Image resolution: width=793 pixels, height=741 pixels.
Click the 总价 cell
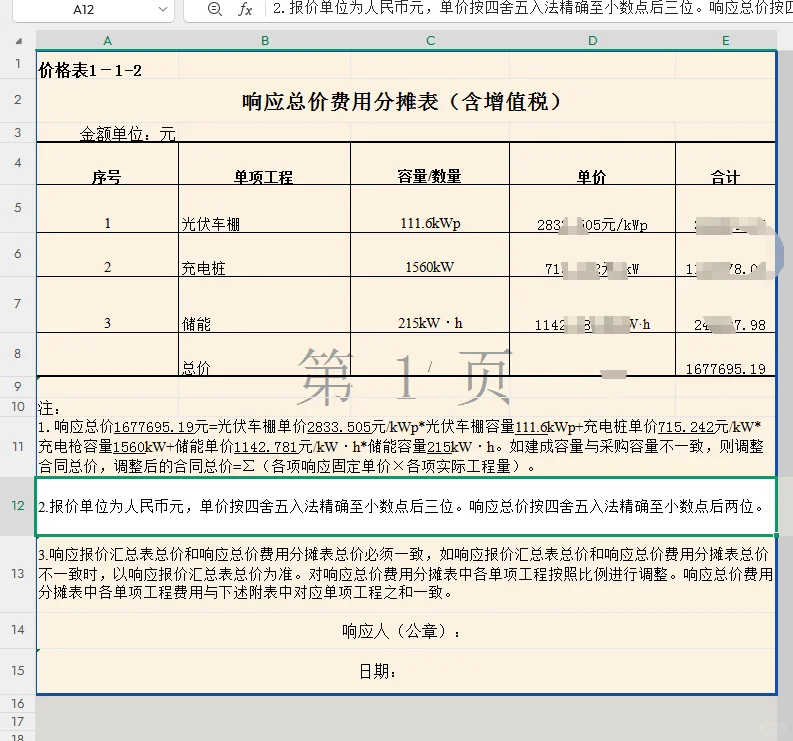click(x=264, y=354)
